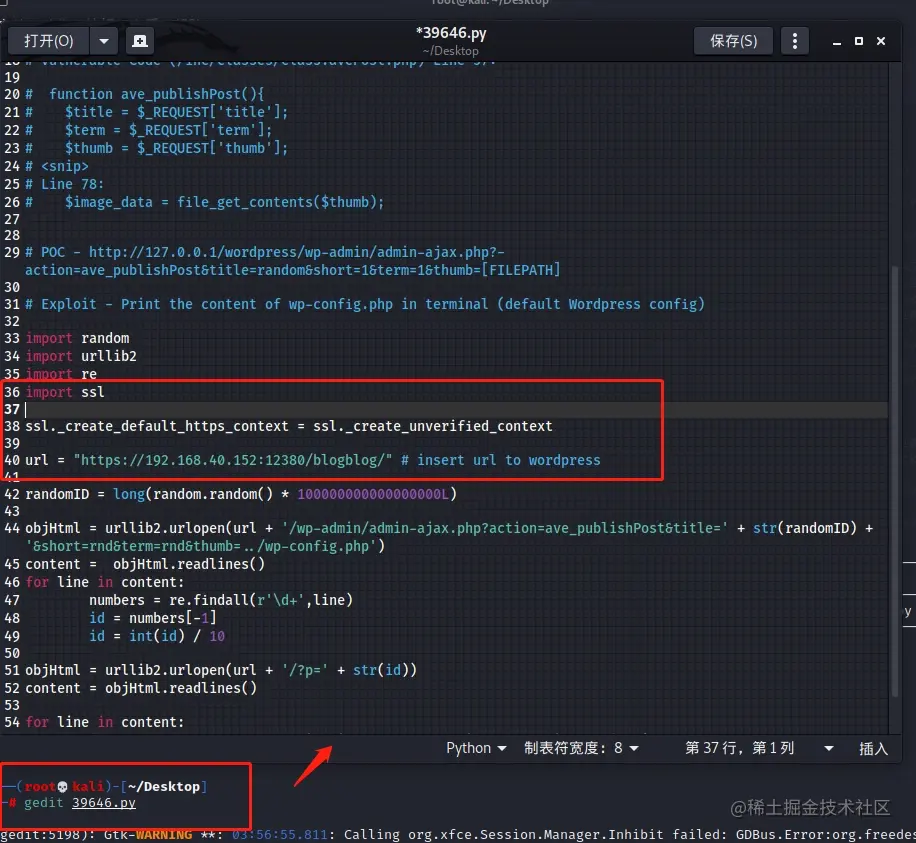This screenshot has height=843, width=916.
Task: Click the vertical scrollbar of the editor
Action: coord(894,480)
